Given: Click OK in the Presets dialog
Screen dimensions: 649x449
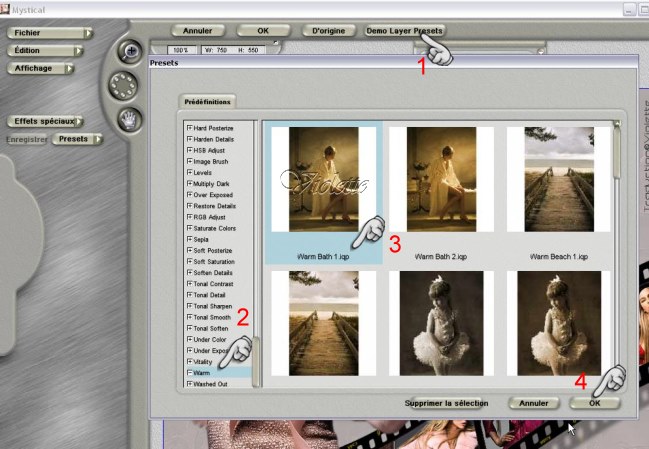Looking at the screenshot, I should coord(594,403).
